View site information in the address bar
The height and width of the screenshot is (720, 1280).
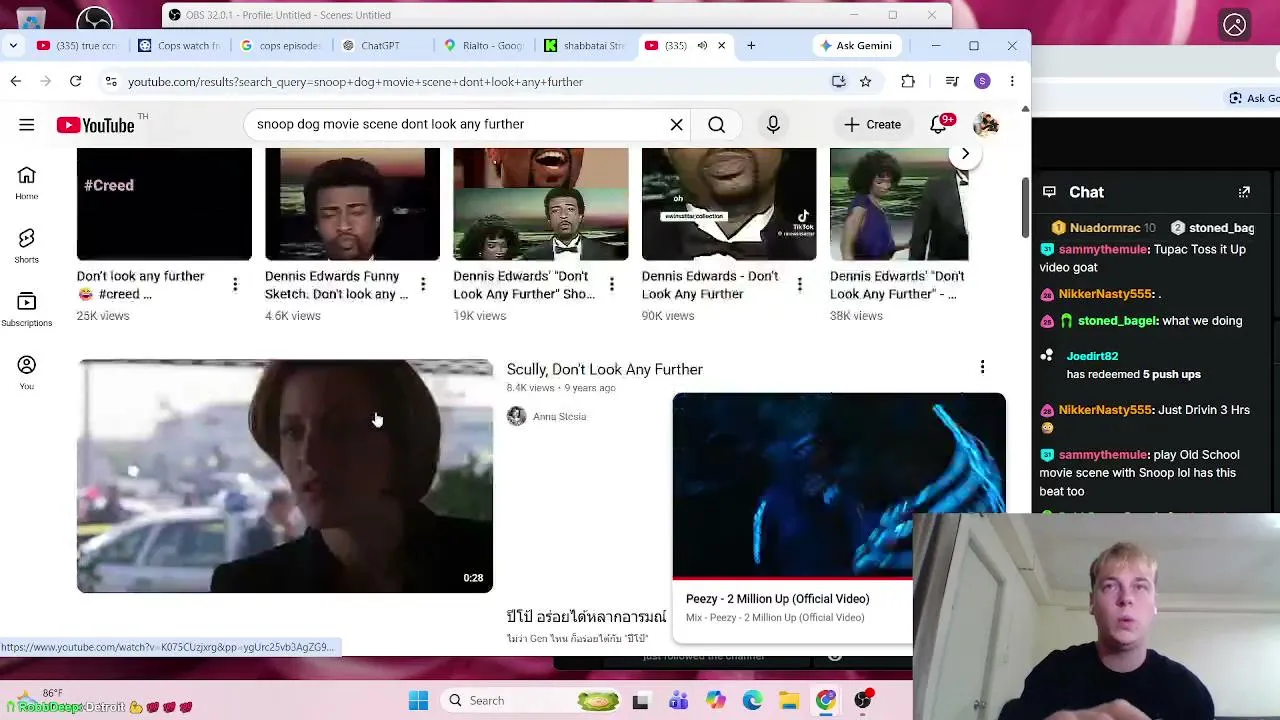[x=111, y=82]
